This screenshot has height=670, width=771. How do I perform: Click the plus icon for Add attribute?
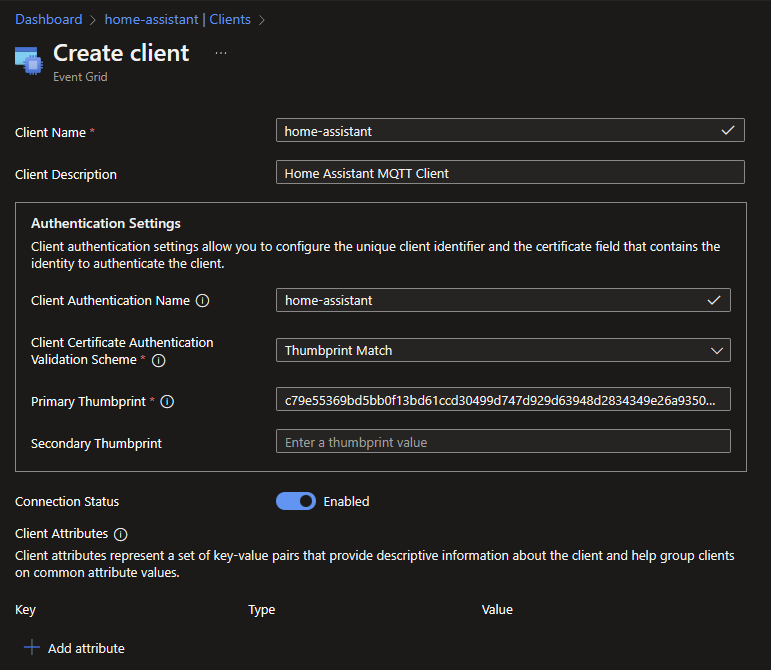coord(31,647)
